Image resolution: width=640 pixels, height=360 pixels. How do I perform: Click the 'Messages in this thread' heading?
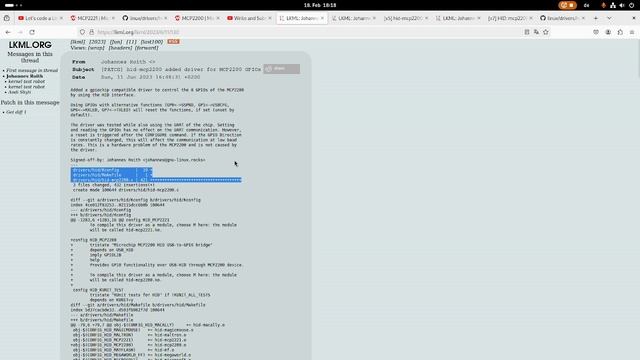[x=30, y=57]
